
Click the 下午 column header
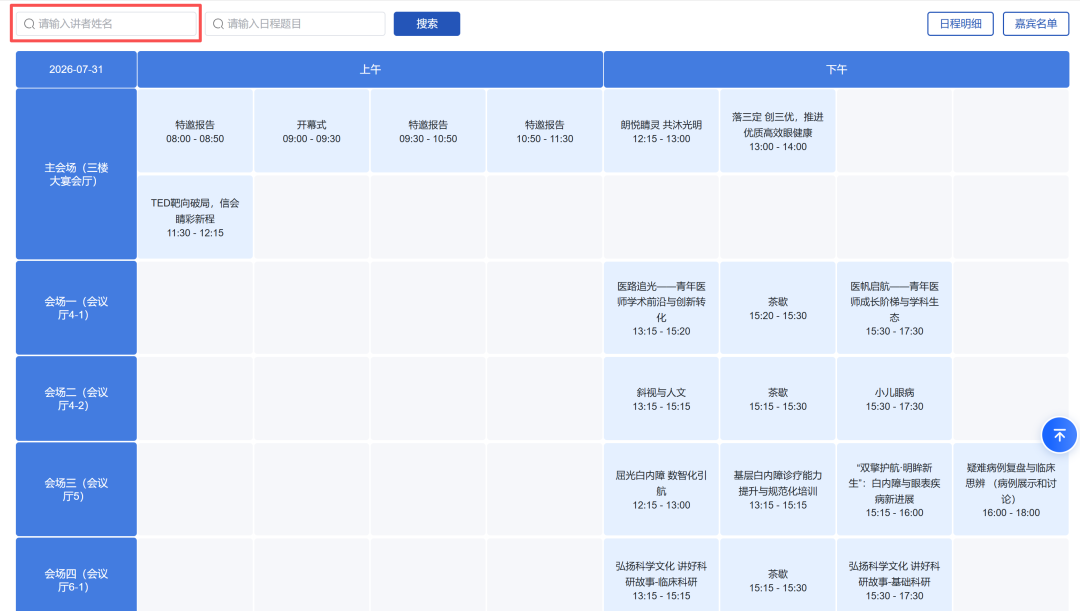coord(836,69)
